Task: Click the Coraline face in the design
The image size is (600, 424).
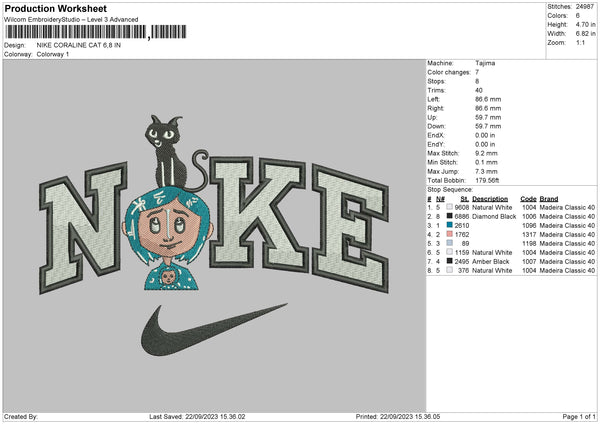Action: [168, 232]
